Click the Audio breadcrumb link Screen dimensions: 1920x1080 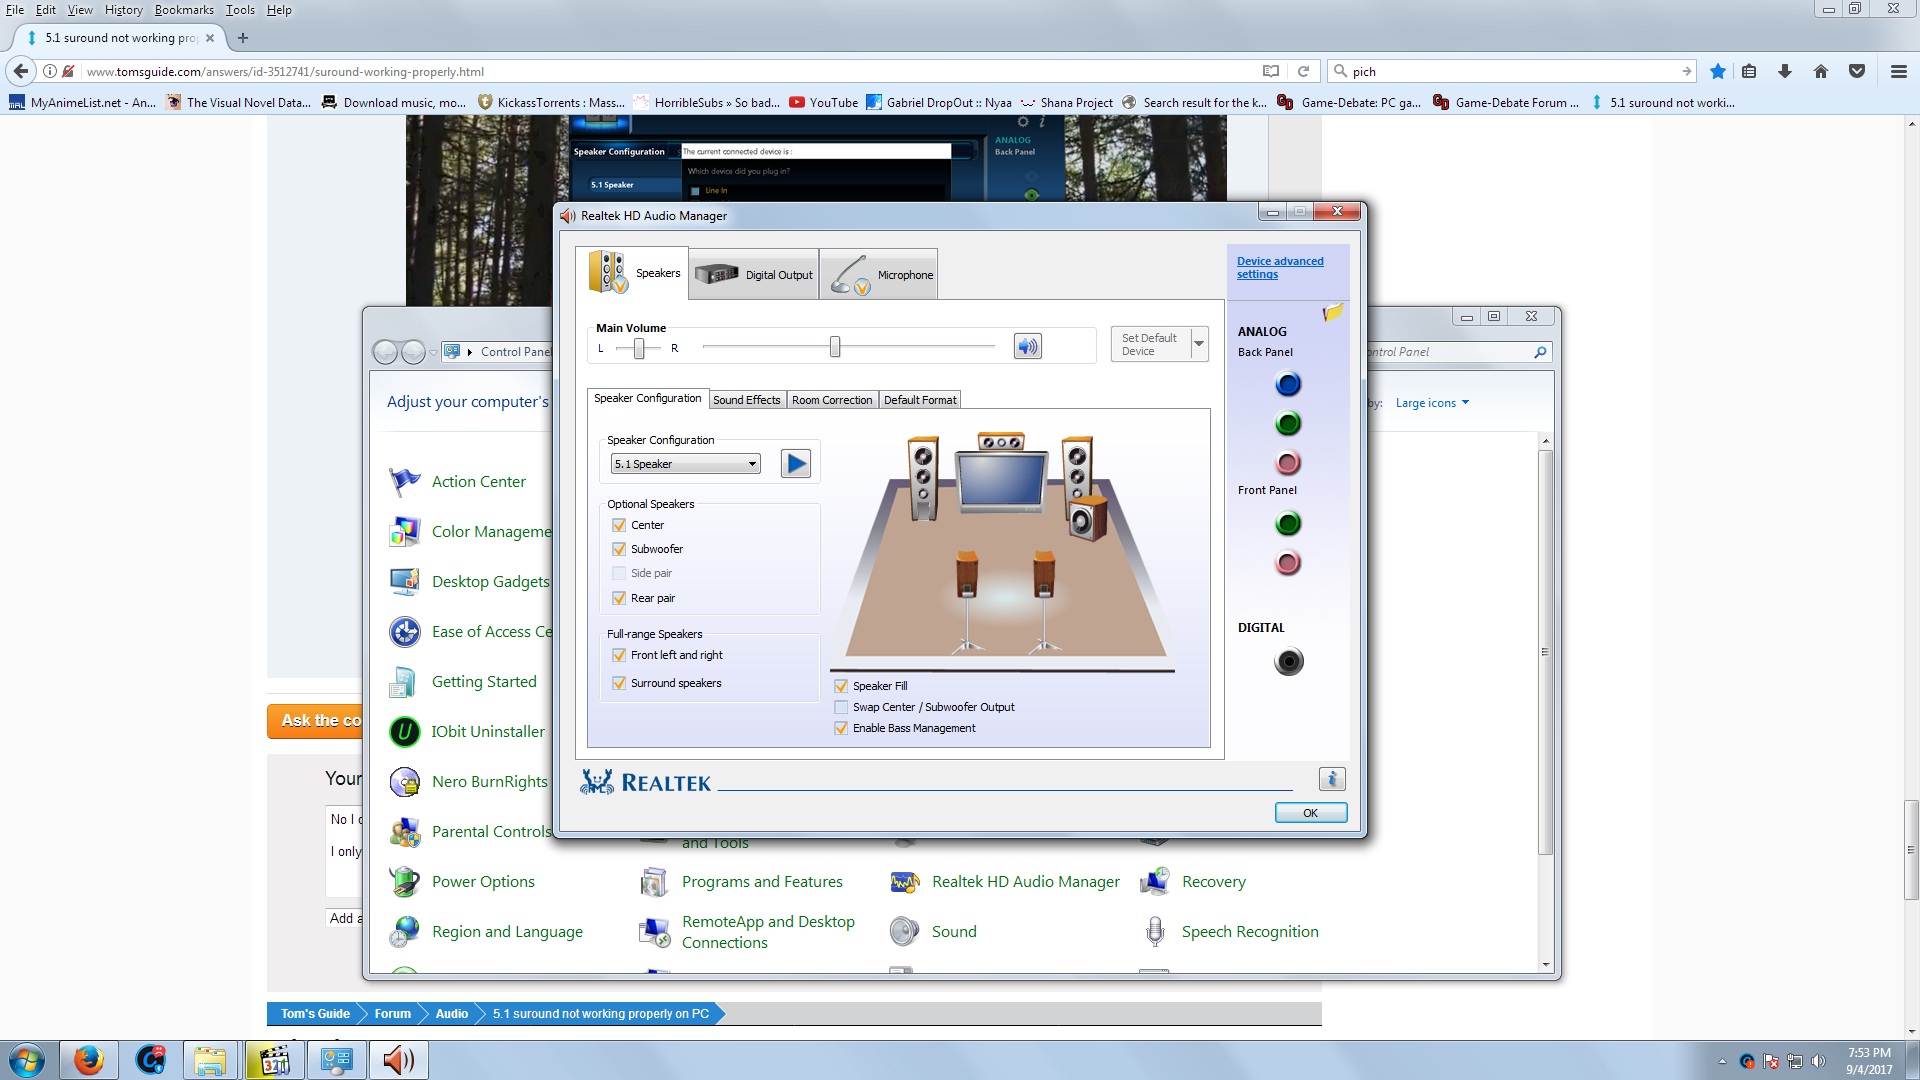click(452, 1014)
